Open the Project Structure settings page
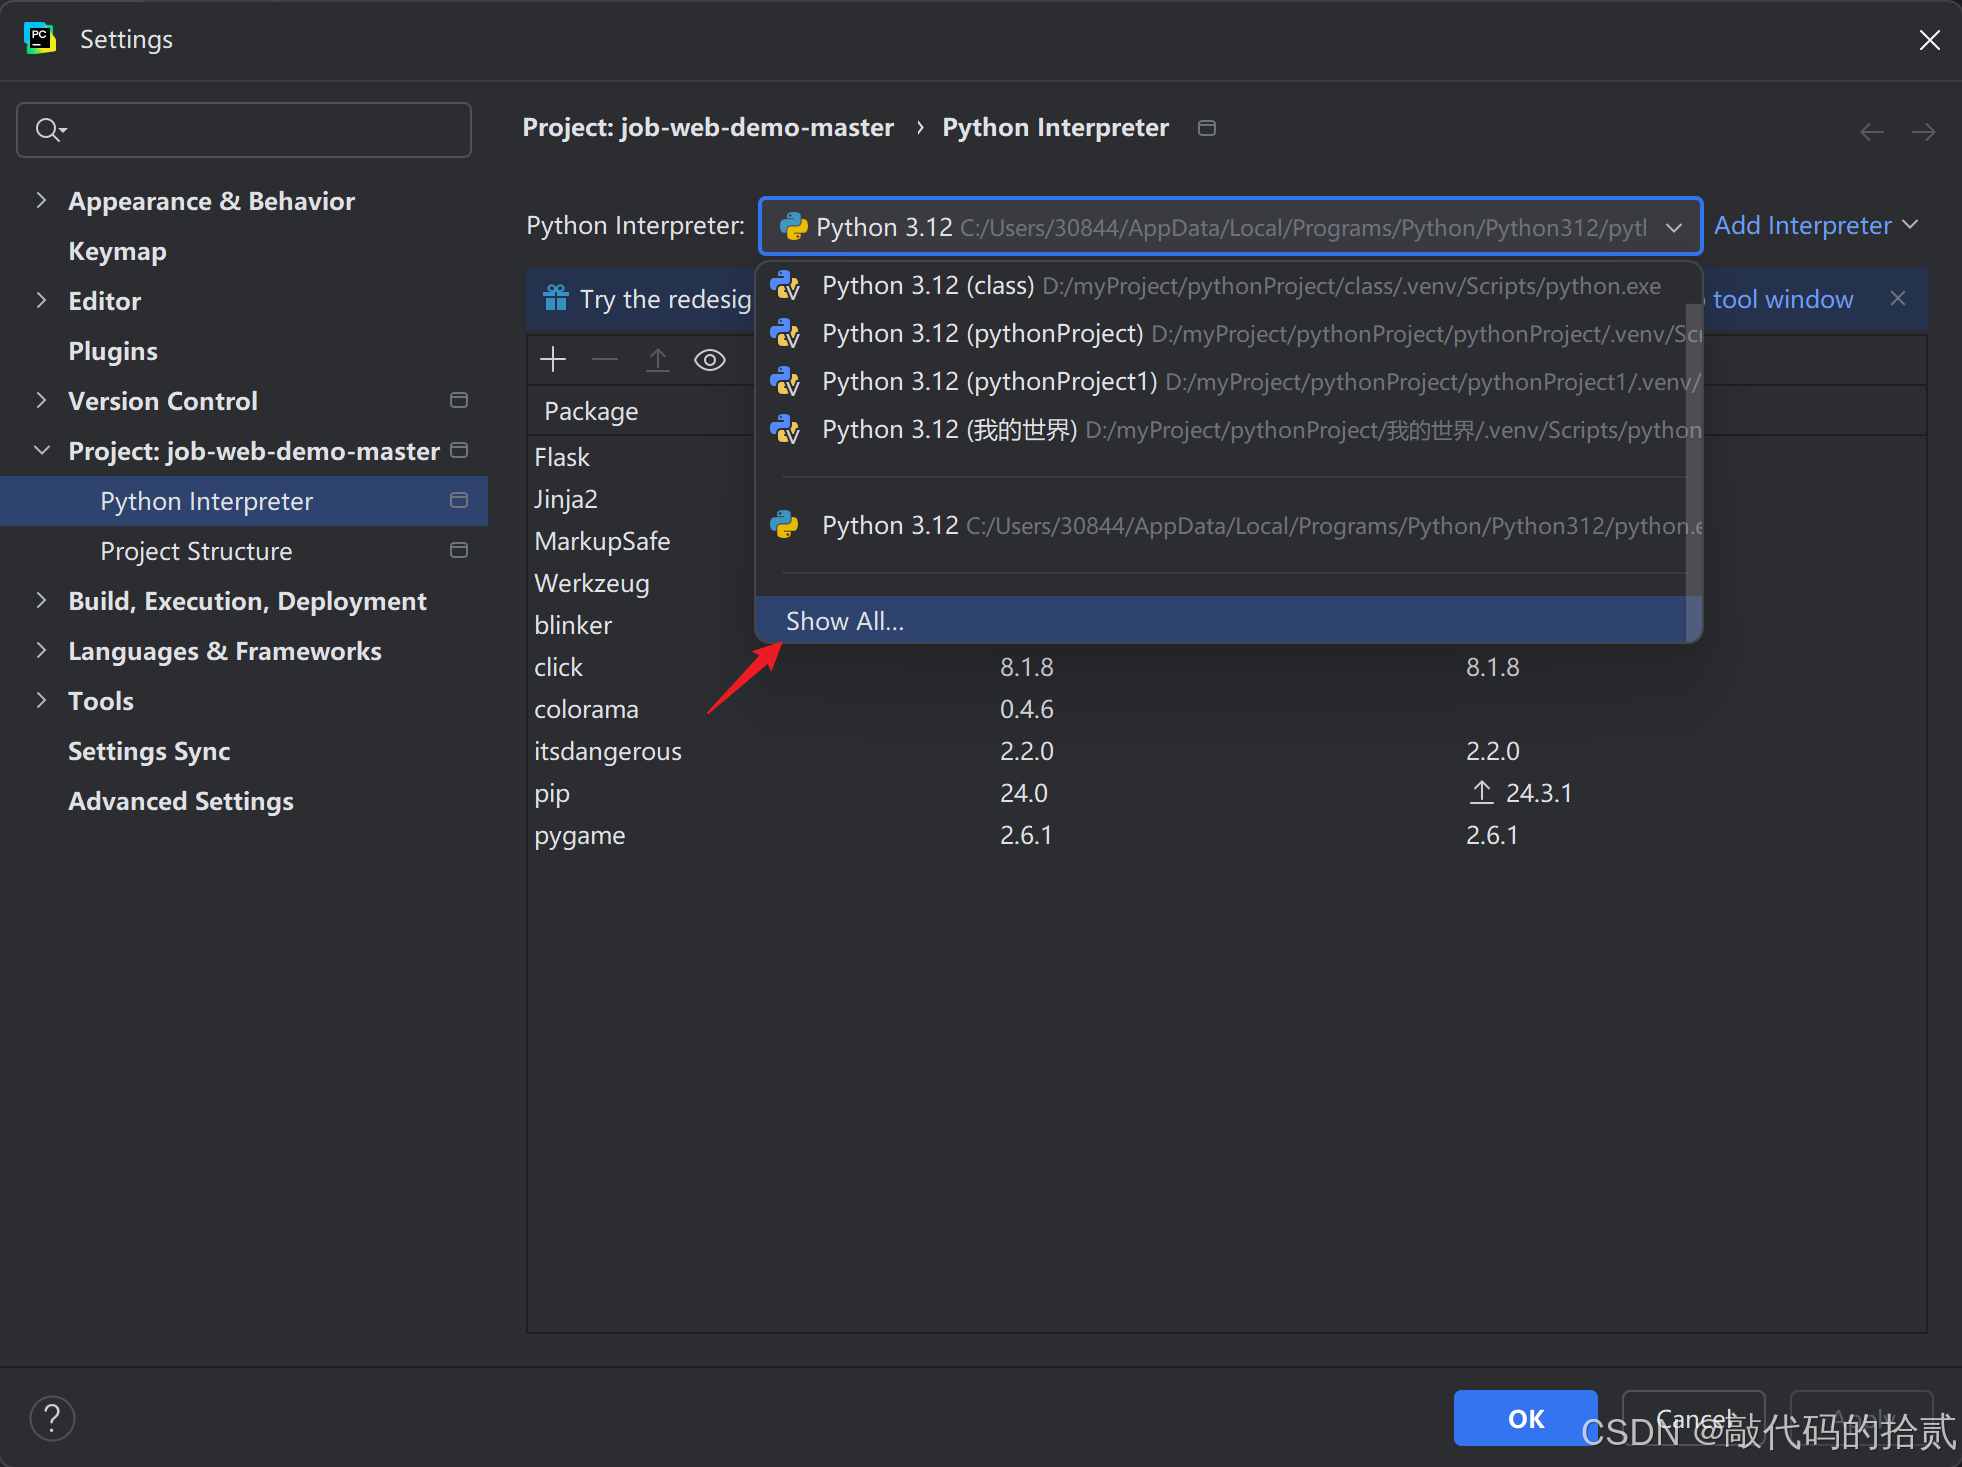 [196, 551]
